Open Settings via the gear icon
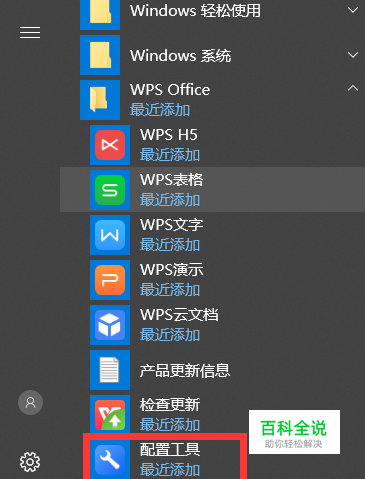Screen dimensions: 365x479 point(30,462)
